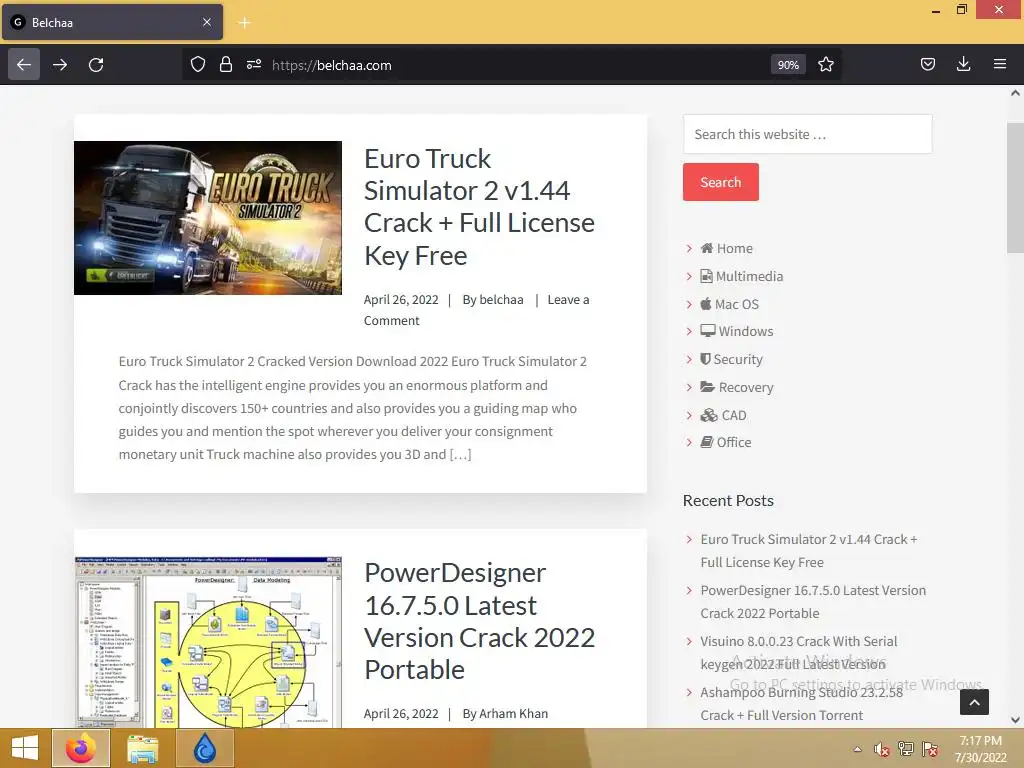1024x768 pixels.
Task: Open the tracking protection shield icon
Action: (x=198, y=64)
